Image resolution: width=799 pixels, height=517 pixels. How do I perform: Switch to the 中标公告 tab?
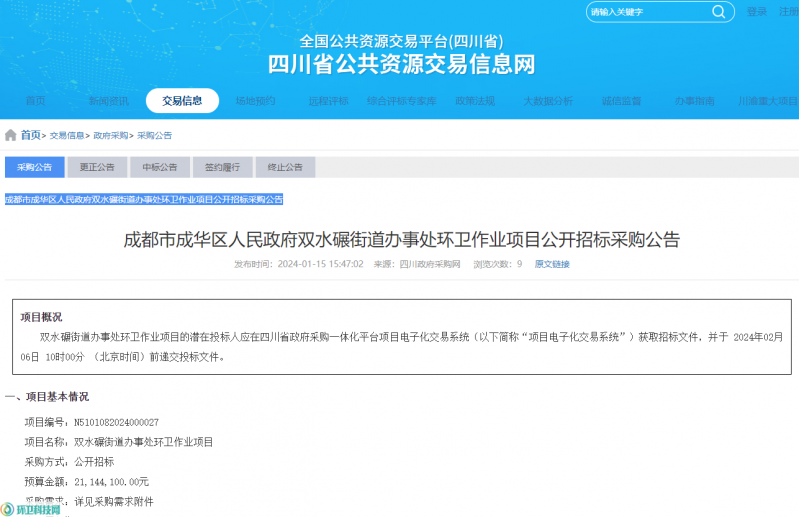coord(160,167)
